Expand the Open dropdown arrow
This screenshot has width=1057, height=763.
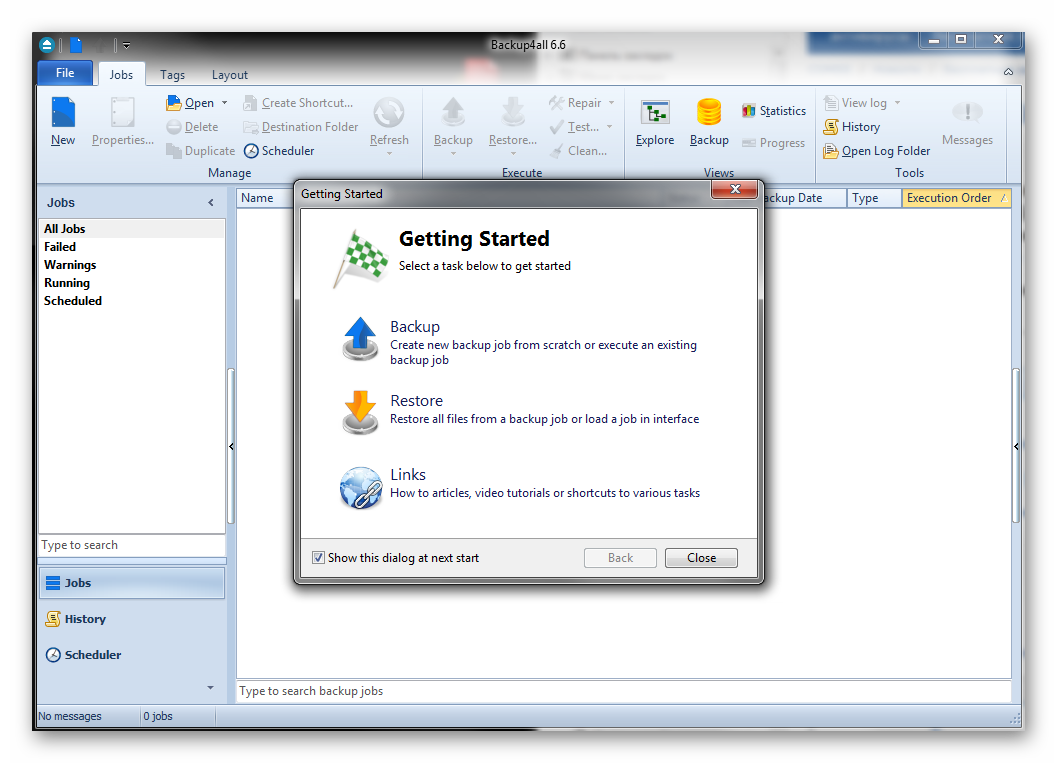coord(224,102)
